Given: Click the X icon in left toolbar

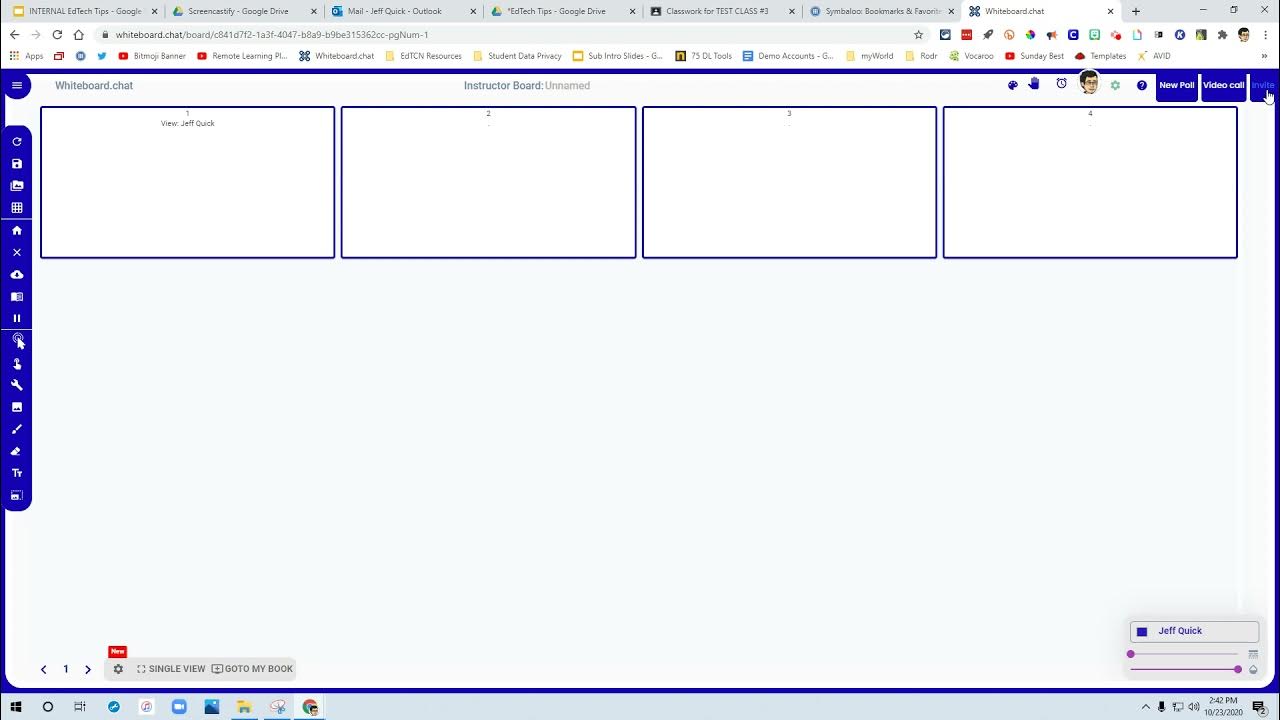Looking at the screenshot, I should pos(16,252).
